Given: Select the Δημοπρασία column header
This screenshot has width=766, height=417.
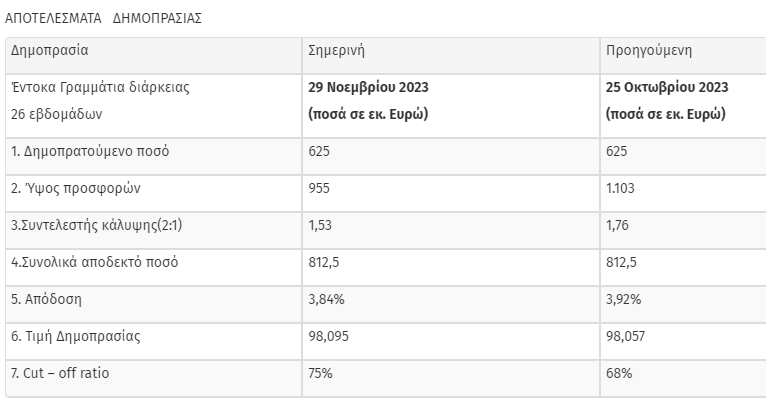Looking at the screenshot, I should [x=49, y=51].
